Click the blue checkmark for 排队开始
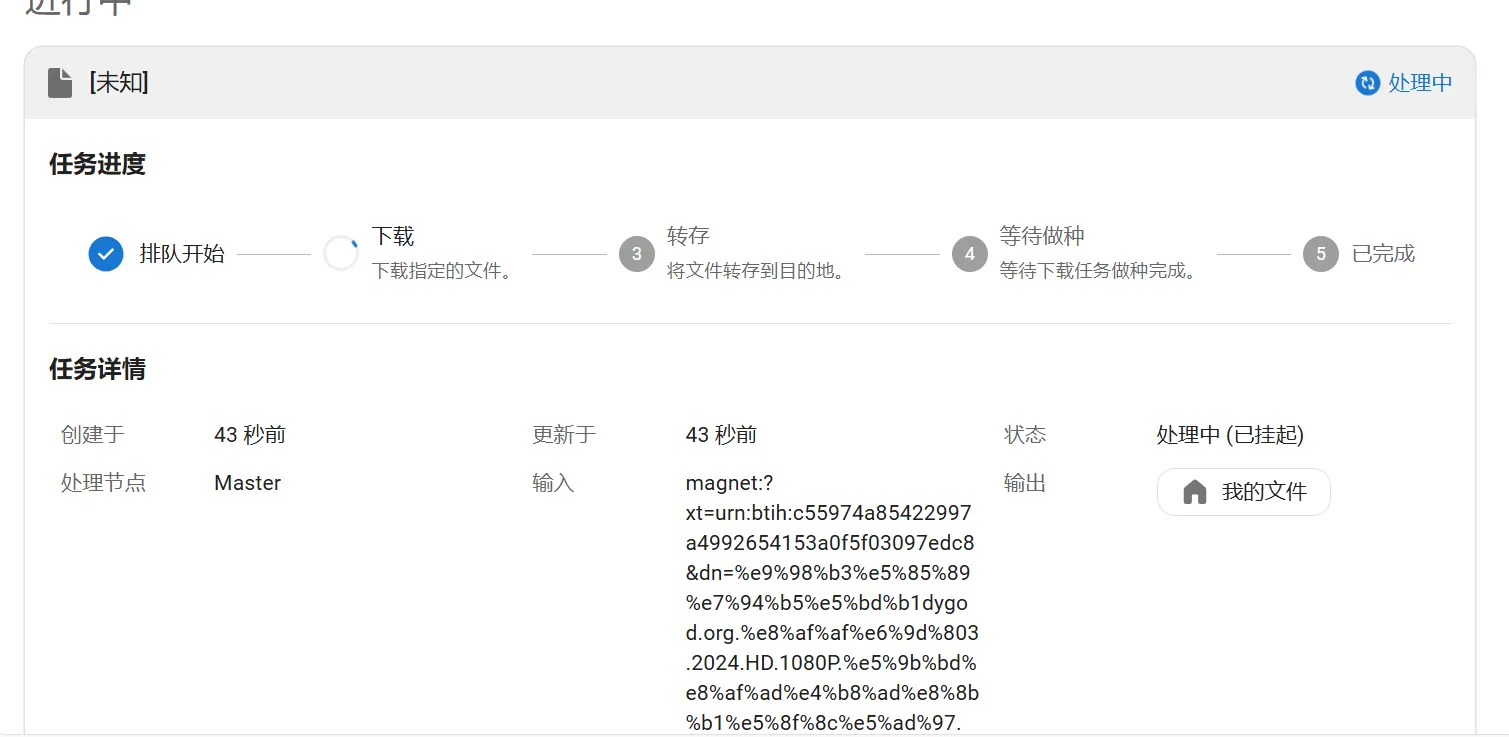 tap(106, 254)
